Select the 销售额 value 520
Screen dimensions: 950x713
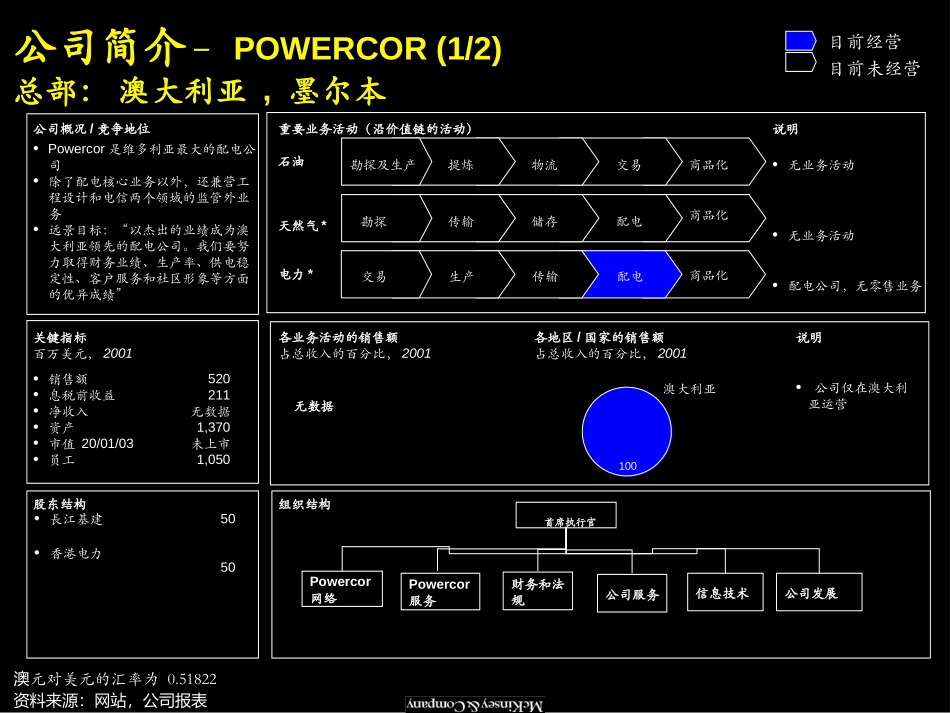[x=219, y=379]
